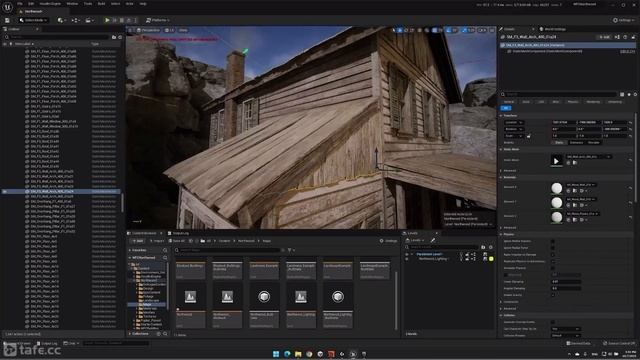Click the save level icon in toolbar

pyautogui.click(x=7, y=20)
